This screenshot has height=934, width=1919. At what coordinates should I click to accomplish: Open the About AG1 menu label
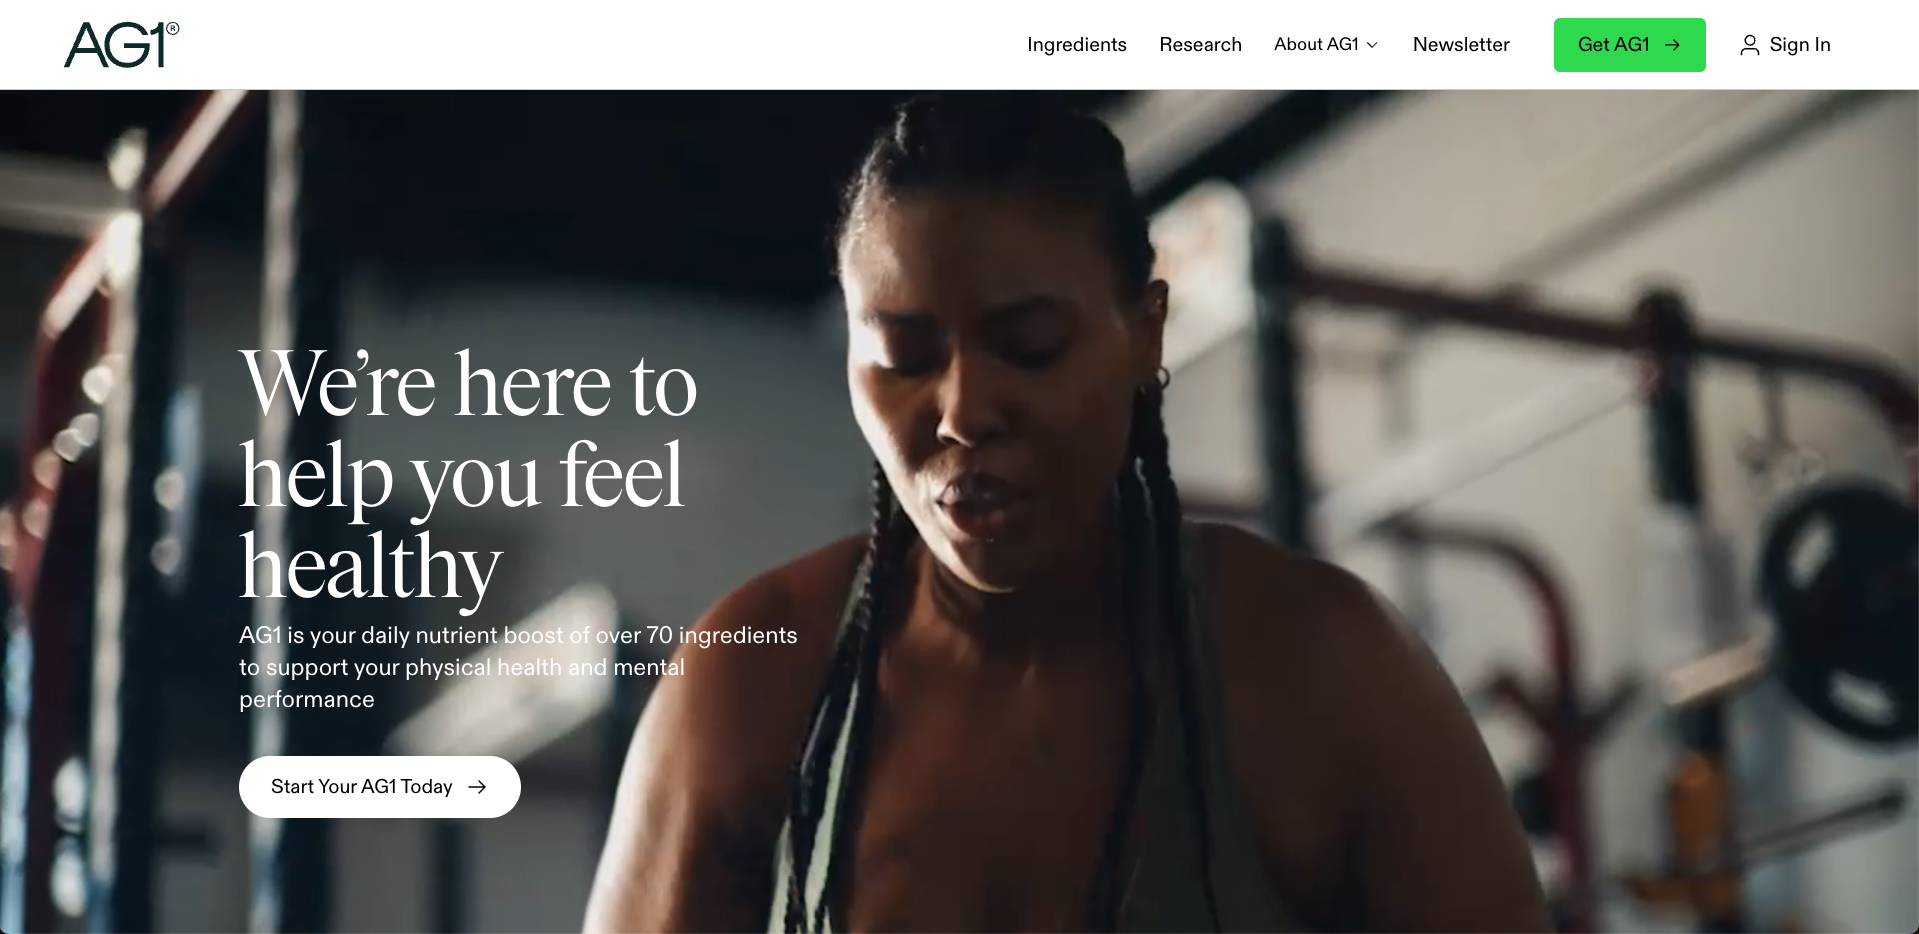tap(1316, 44)
